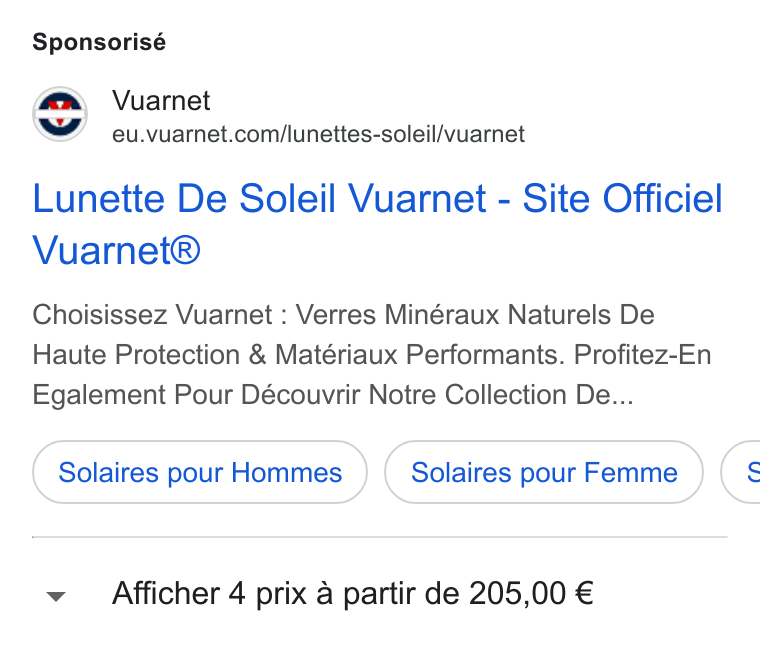Click "Vuarnet®" on the headline's second line
Viewport: 760px width, 654px height.
coord(116,250)
